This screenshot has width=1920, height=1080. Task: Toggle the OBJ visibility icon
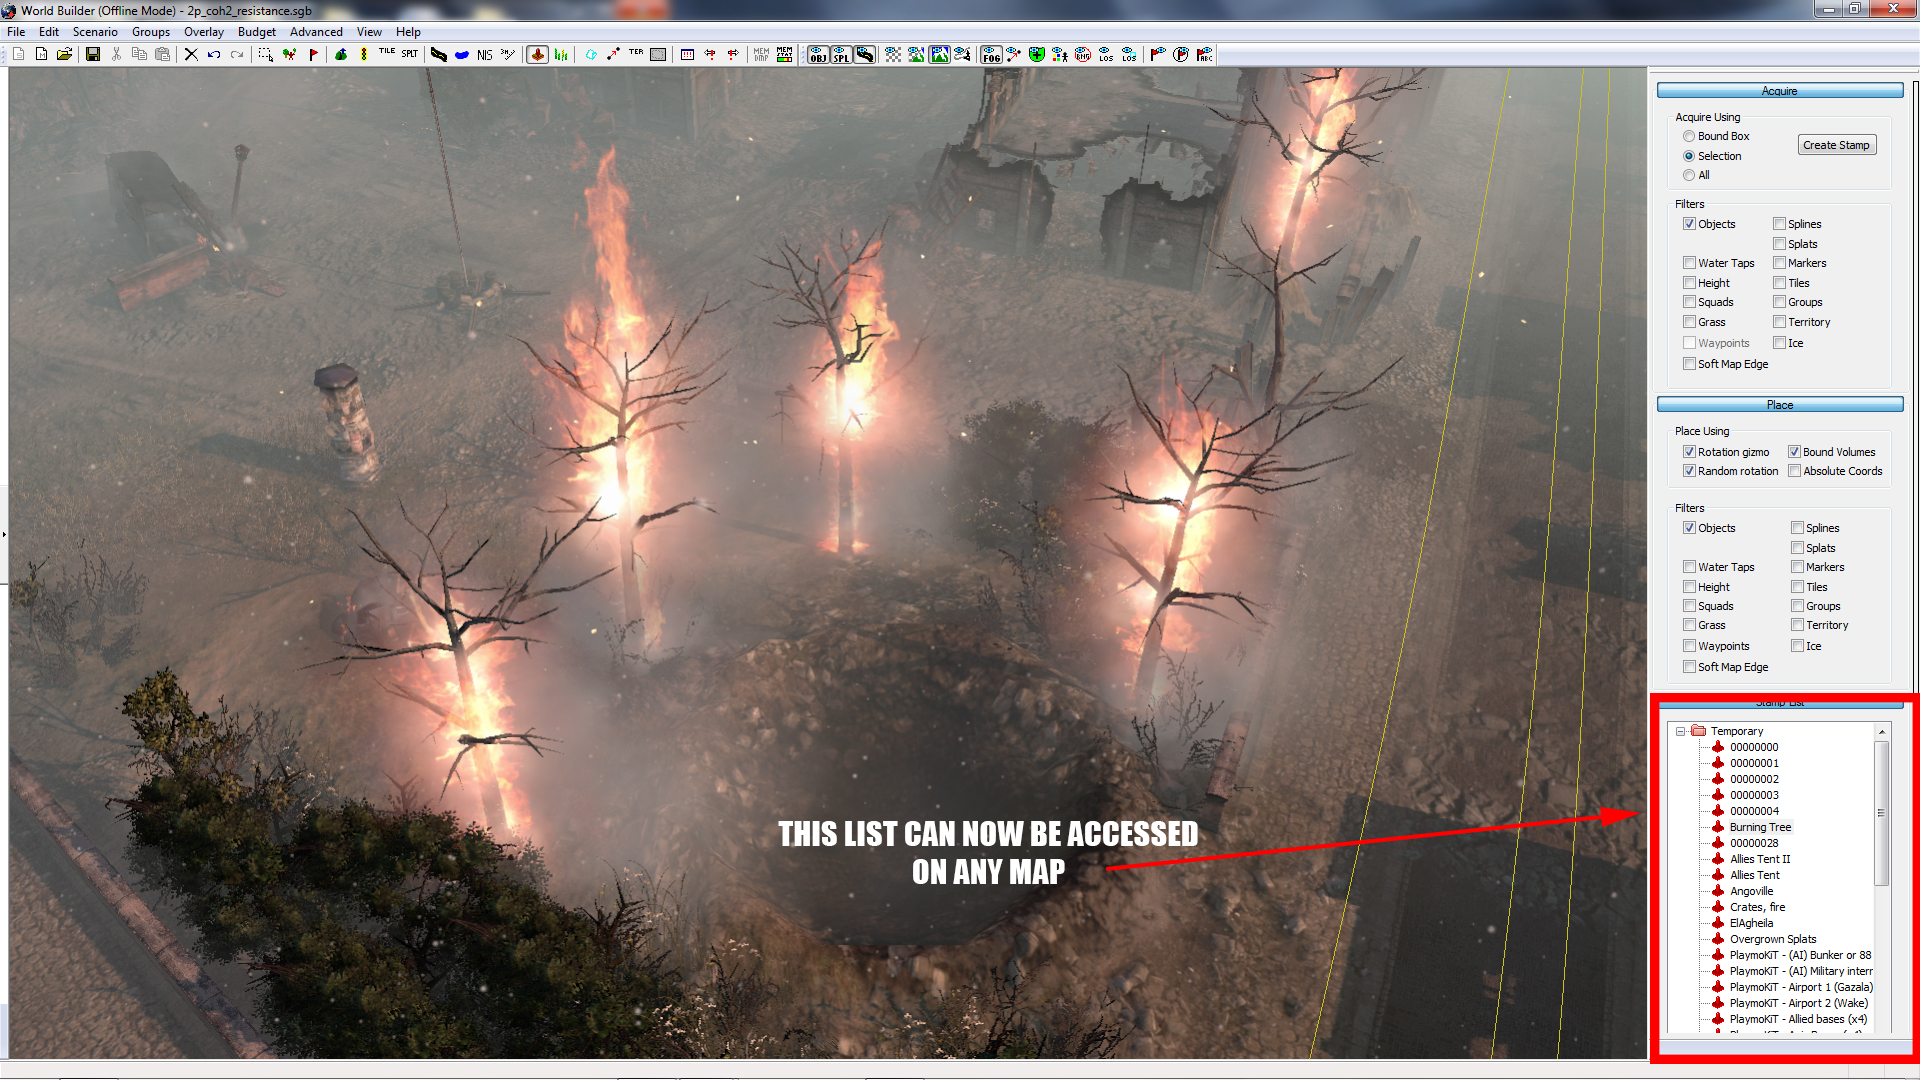click(818, 54)
